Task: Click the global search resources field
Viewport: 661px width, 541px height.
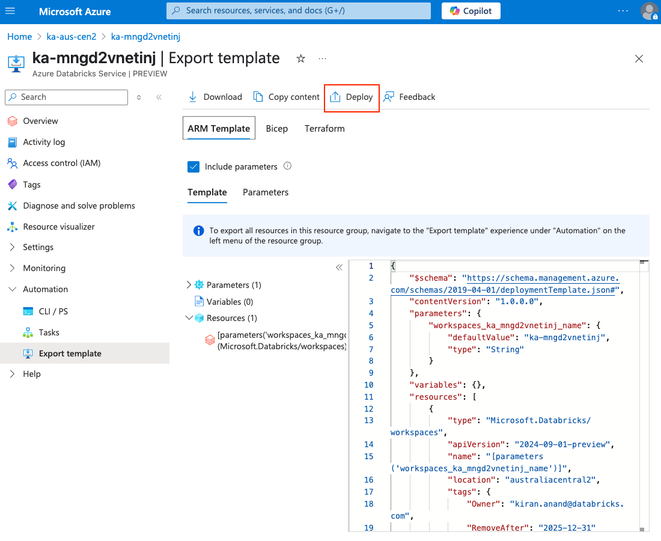Action: 298,11
